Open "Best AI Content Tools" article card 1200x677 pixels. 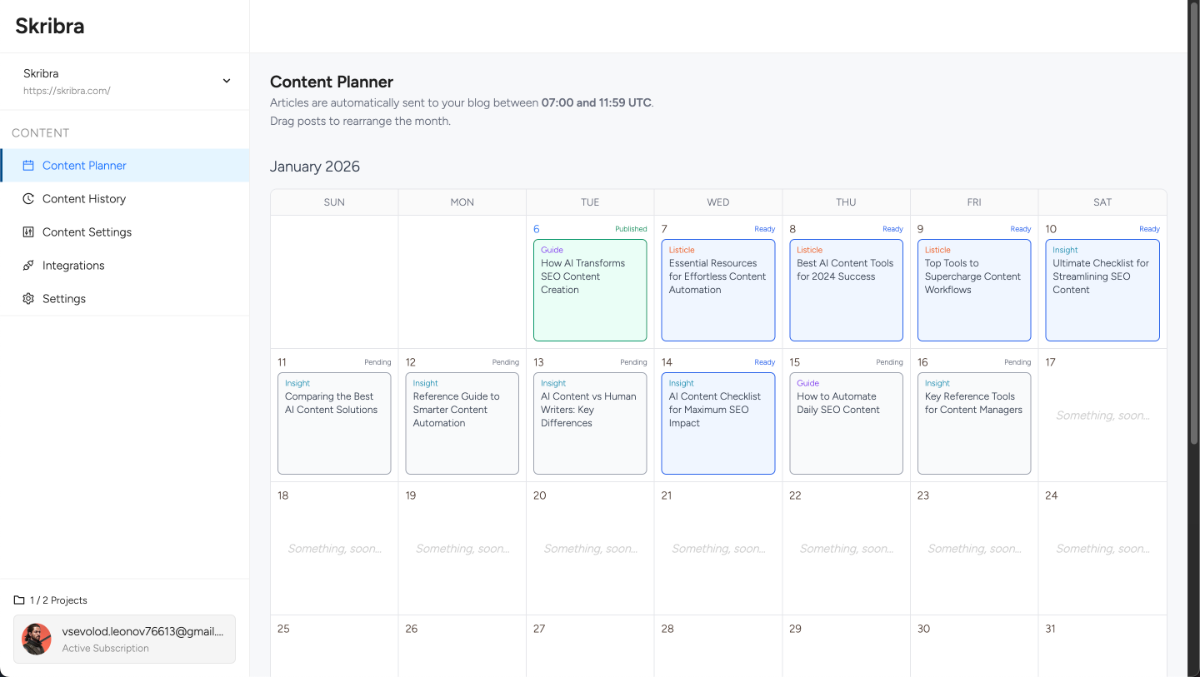[846, 290]
